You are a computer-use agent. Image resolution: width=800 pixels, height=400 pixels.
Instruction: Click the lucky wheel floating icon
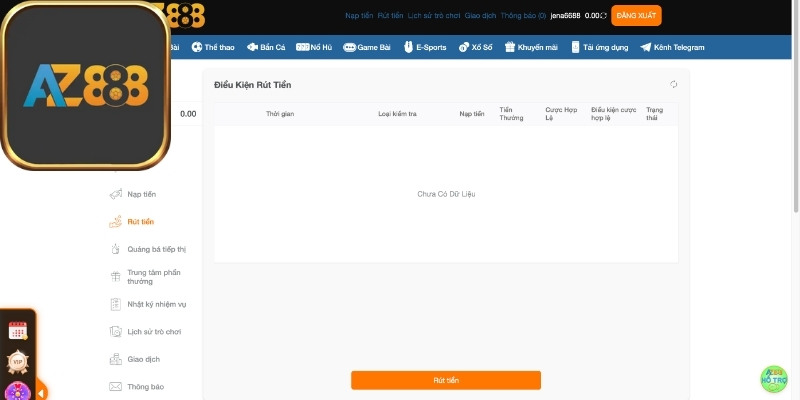tap(17, 391)
